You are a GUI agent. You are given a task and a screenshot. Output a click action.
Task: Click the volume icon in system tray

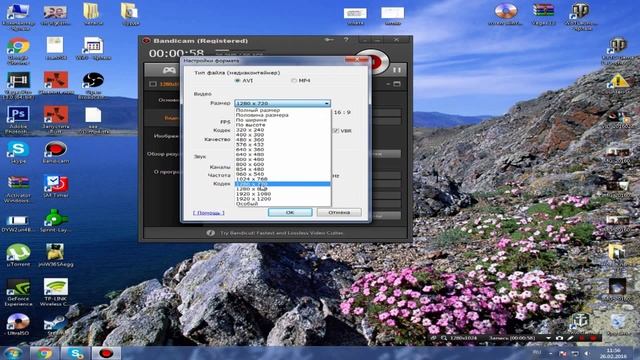(x=587, y=353)
